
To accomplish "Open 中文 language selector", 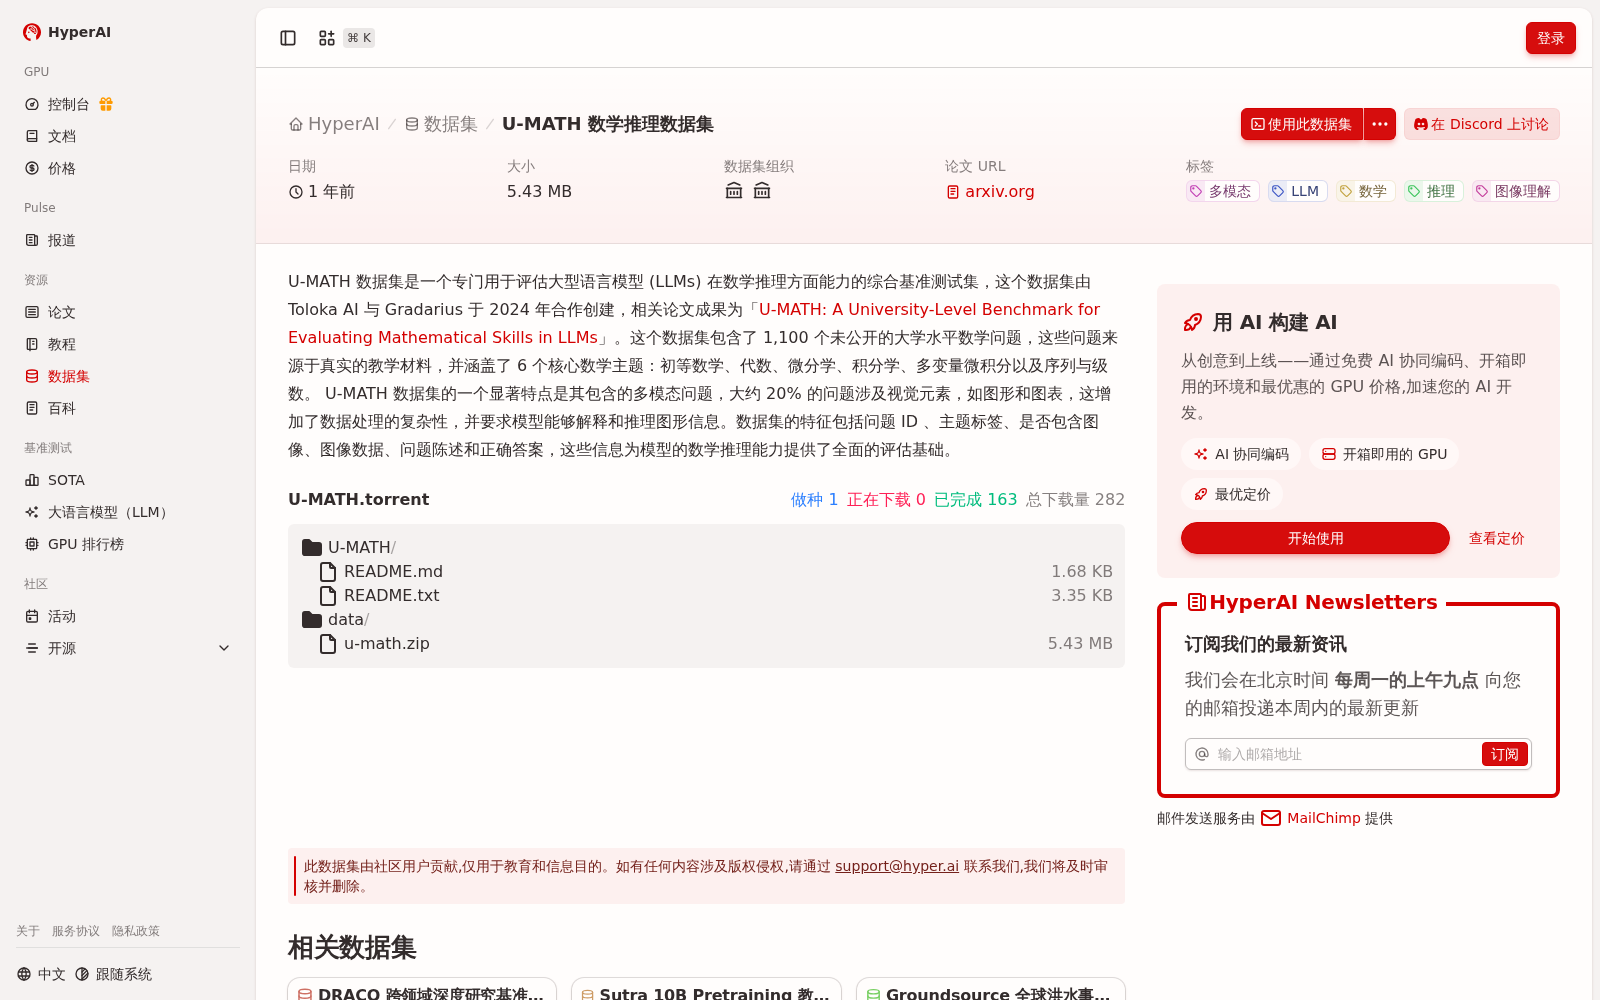I will (41, 974).
